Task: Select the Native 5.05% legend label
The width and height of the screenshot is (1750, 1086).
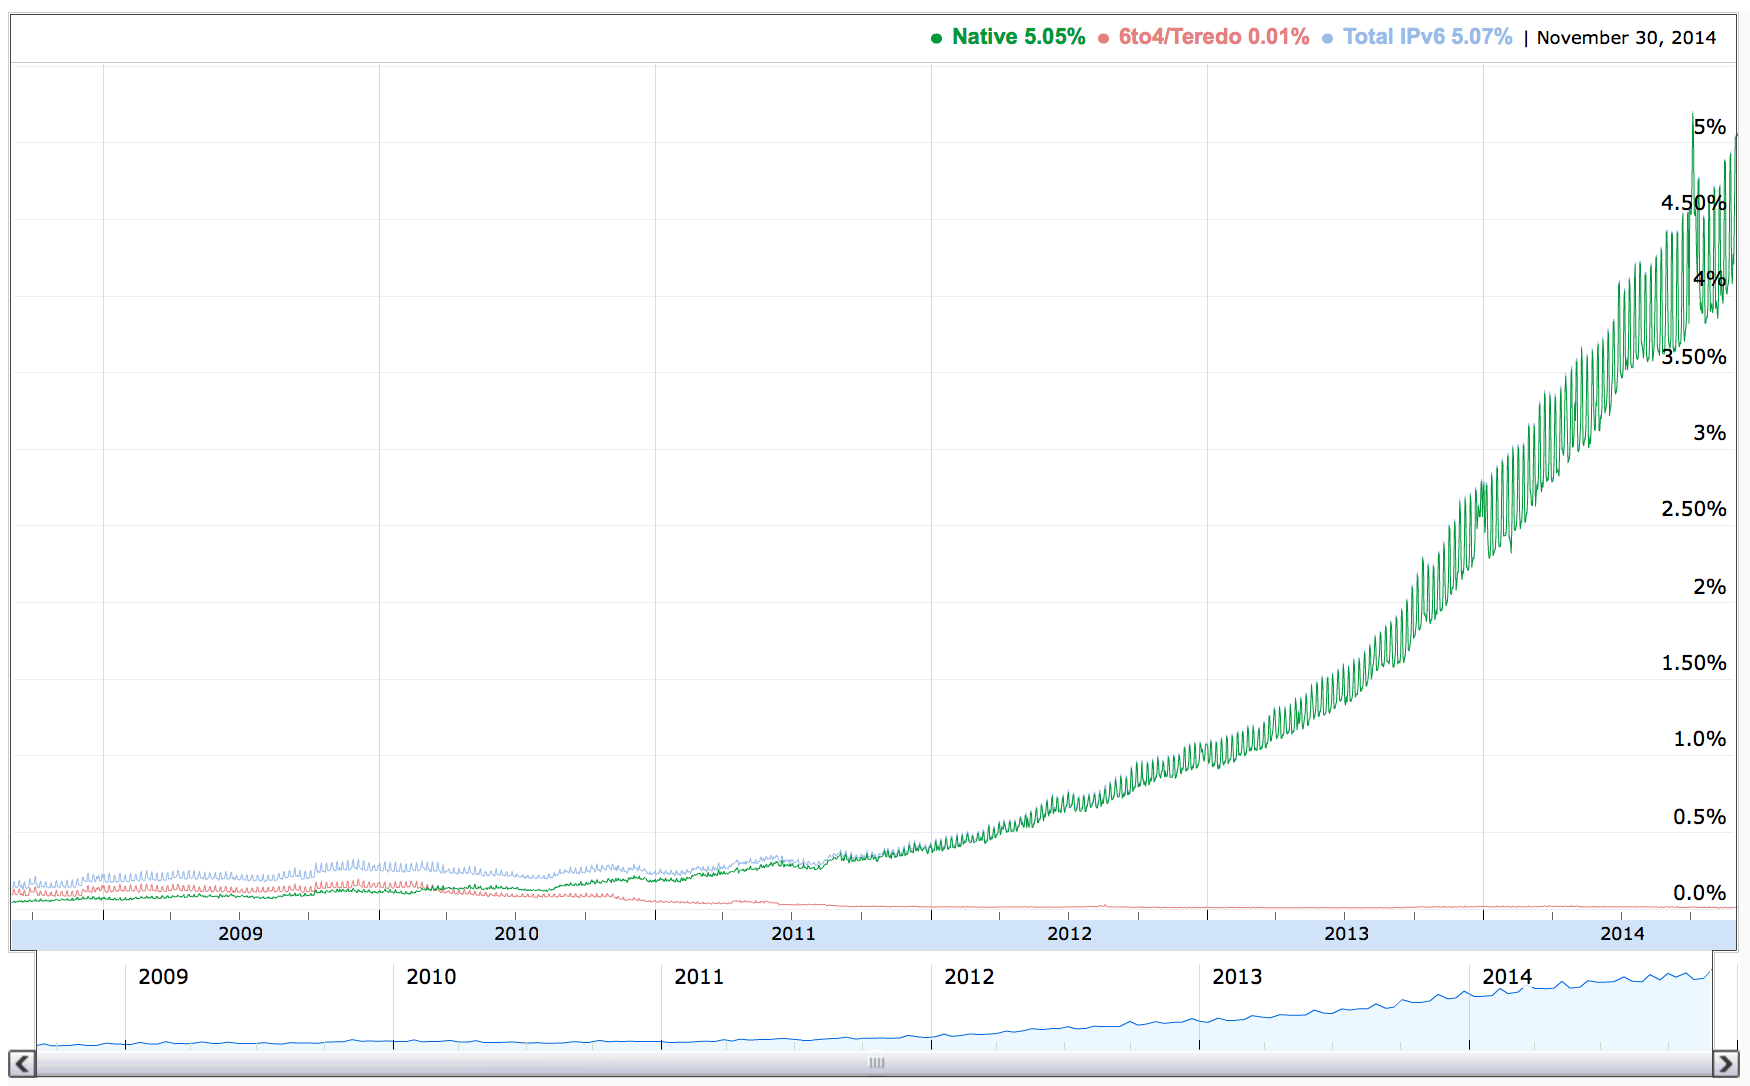Action: click(1018, 37)
